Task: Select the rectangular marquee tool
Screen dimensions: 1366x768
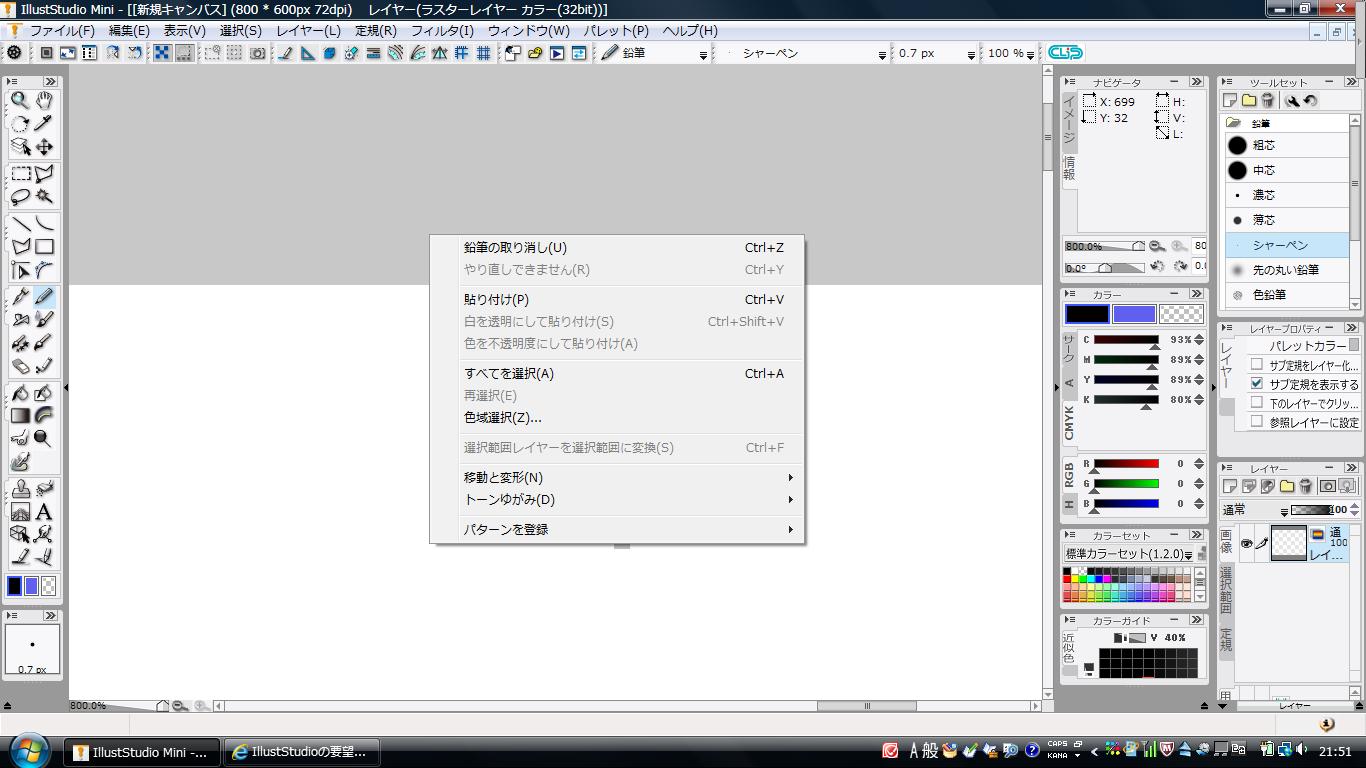Action: (x=20, y=174)
